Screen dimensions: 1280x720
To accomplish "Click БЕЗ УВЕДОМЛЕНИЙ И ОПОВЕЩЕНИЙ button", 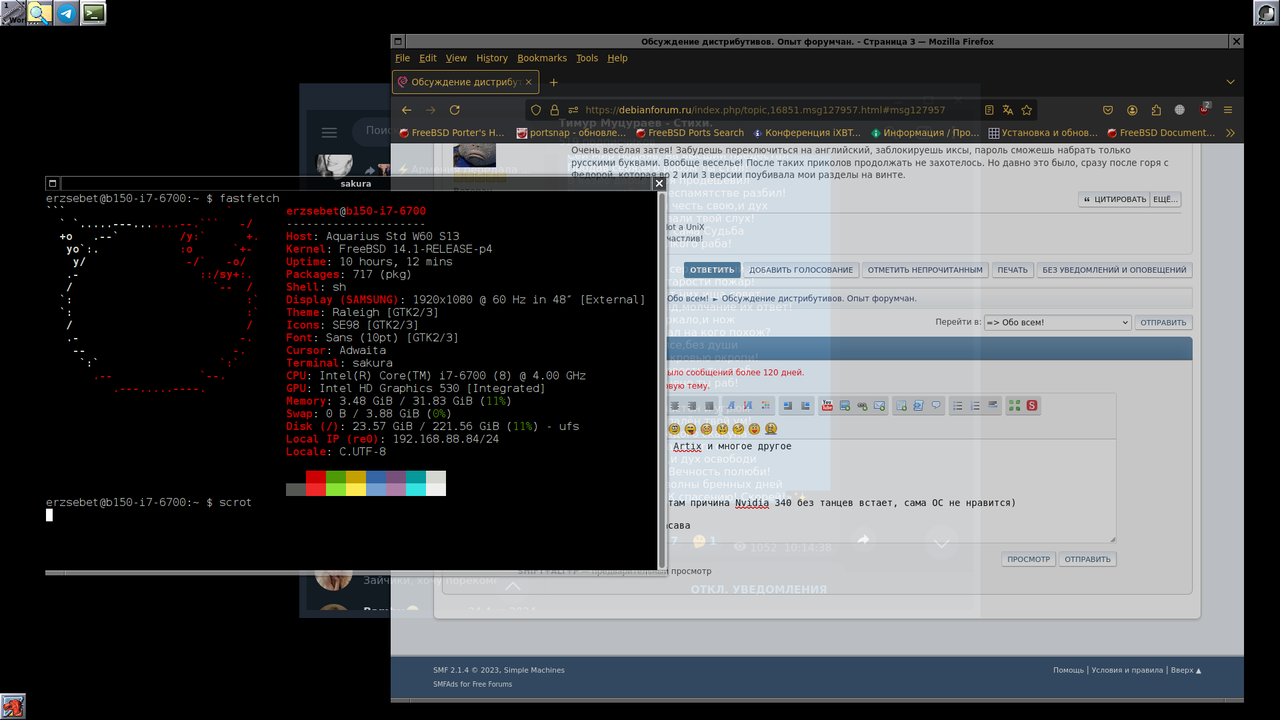I will pos(1115,270).
